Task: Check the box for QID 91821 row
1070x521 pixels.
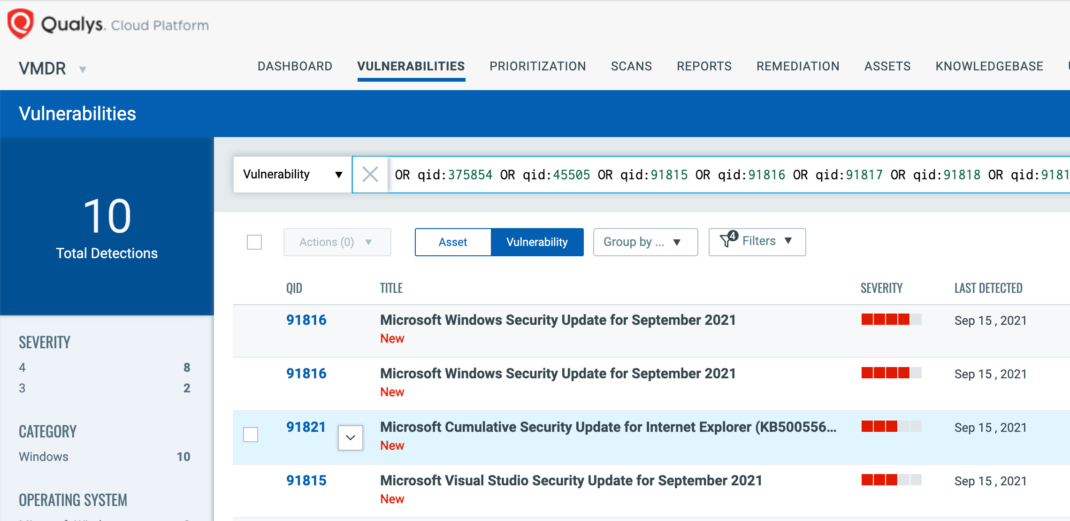Action: (250, 434)
